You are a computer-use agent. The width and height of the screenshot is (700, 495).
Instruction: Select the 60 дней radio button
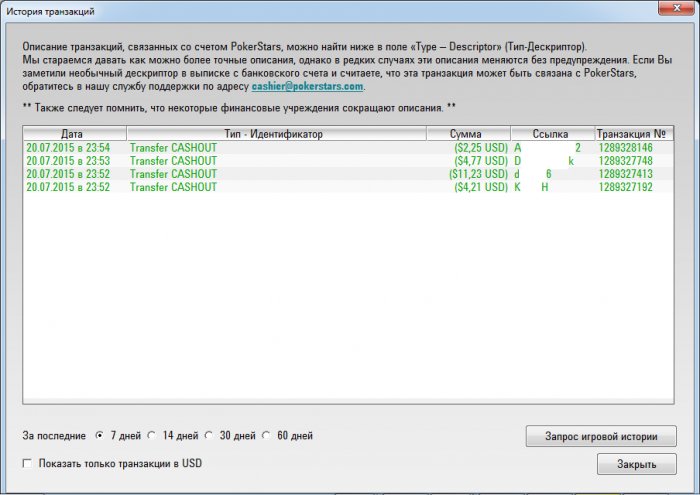point(266,435)
